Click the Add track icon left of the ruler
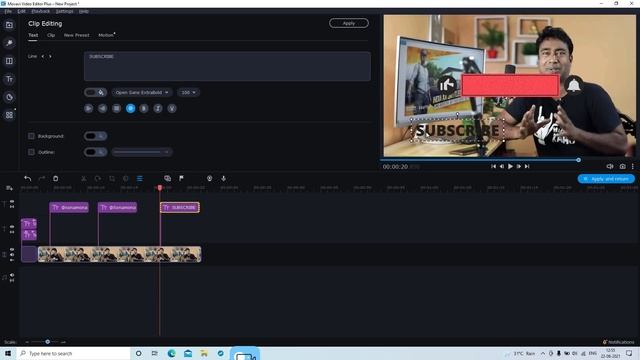The image size is (640, 360). 9,188
